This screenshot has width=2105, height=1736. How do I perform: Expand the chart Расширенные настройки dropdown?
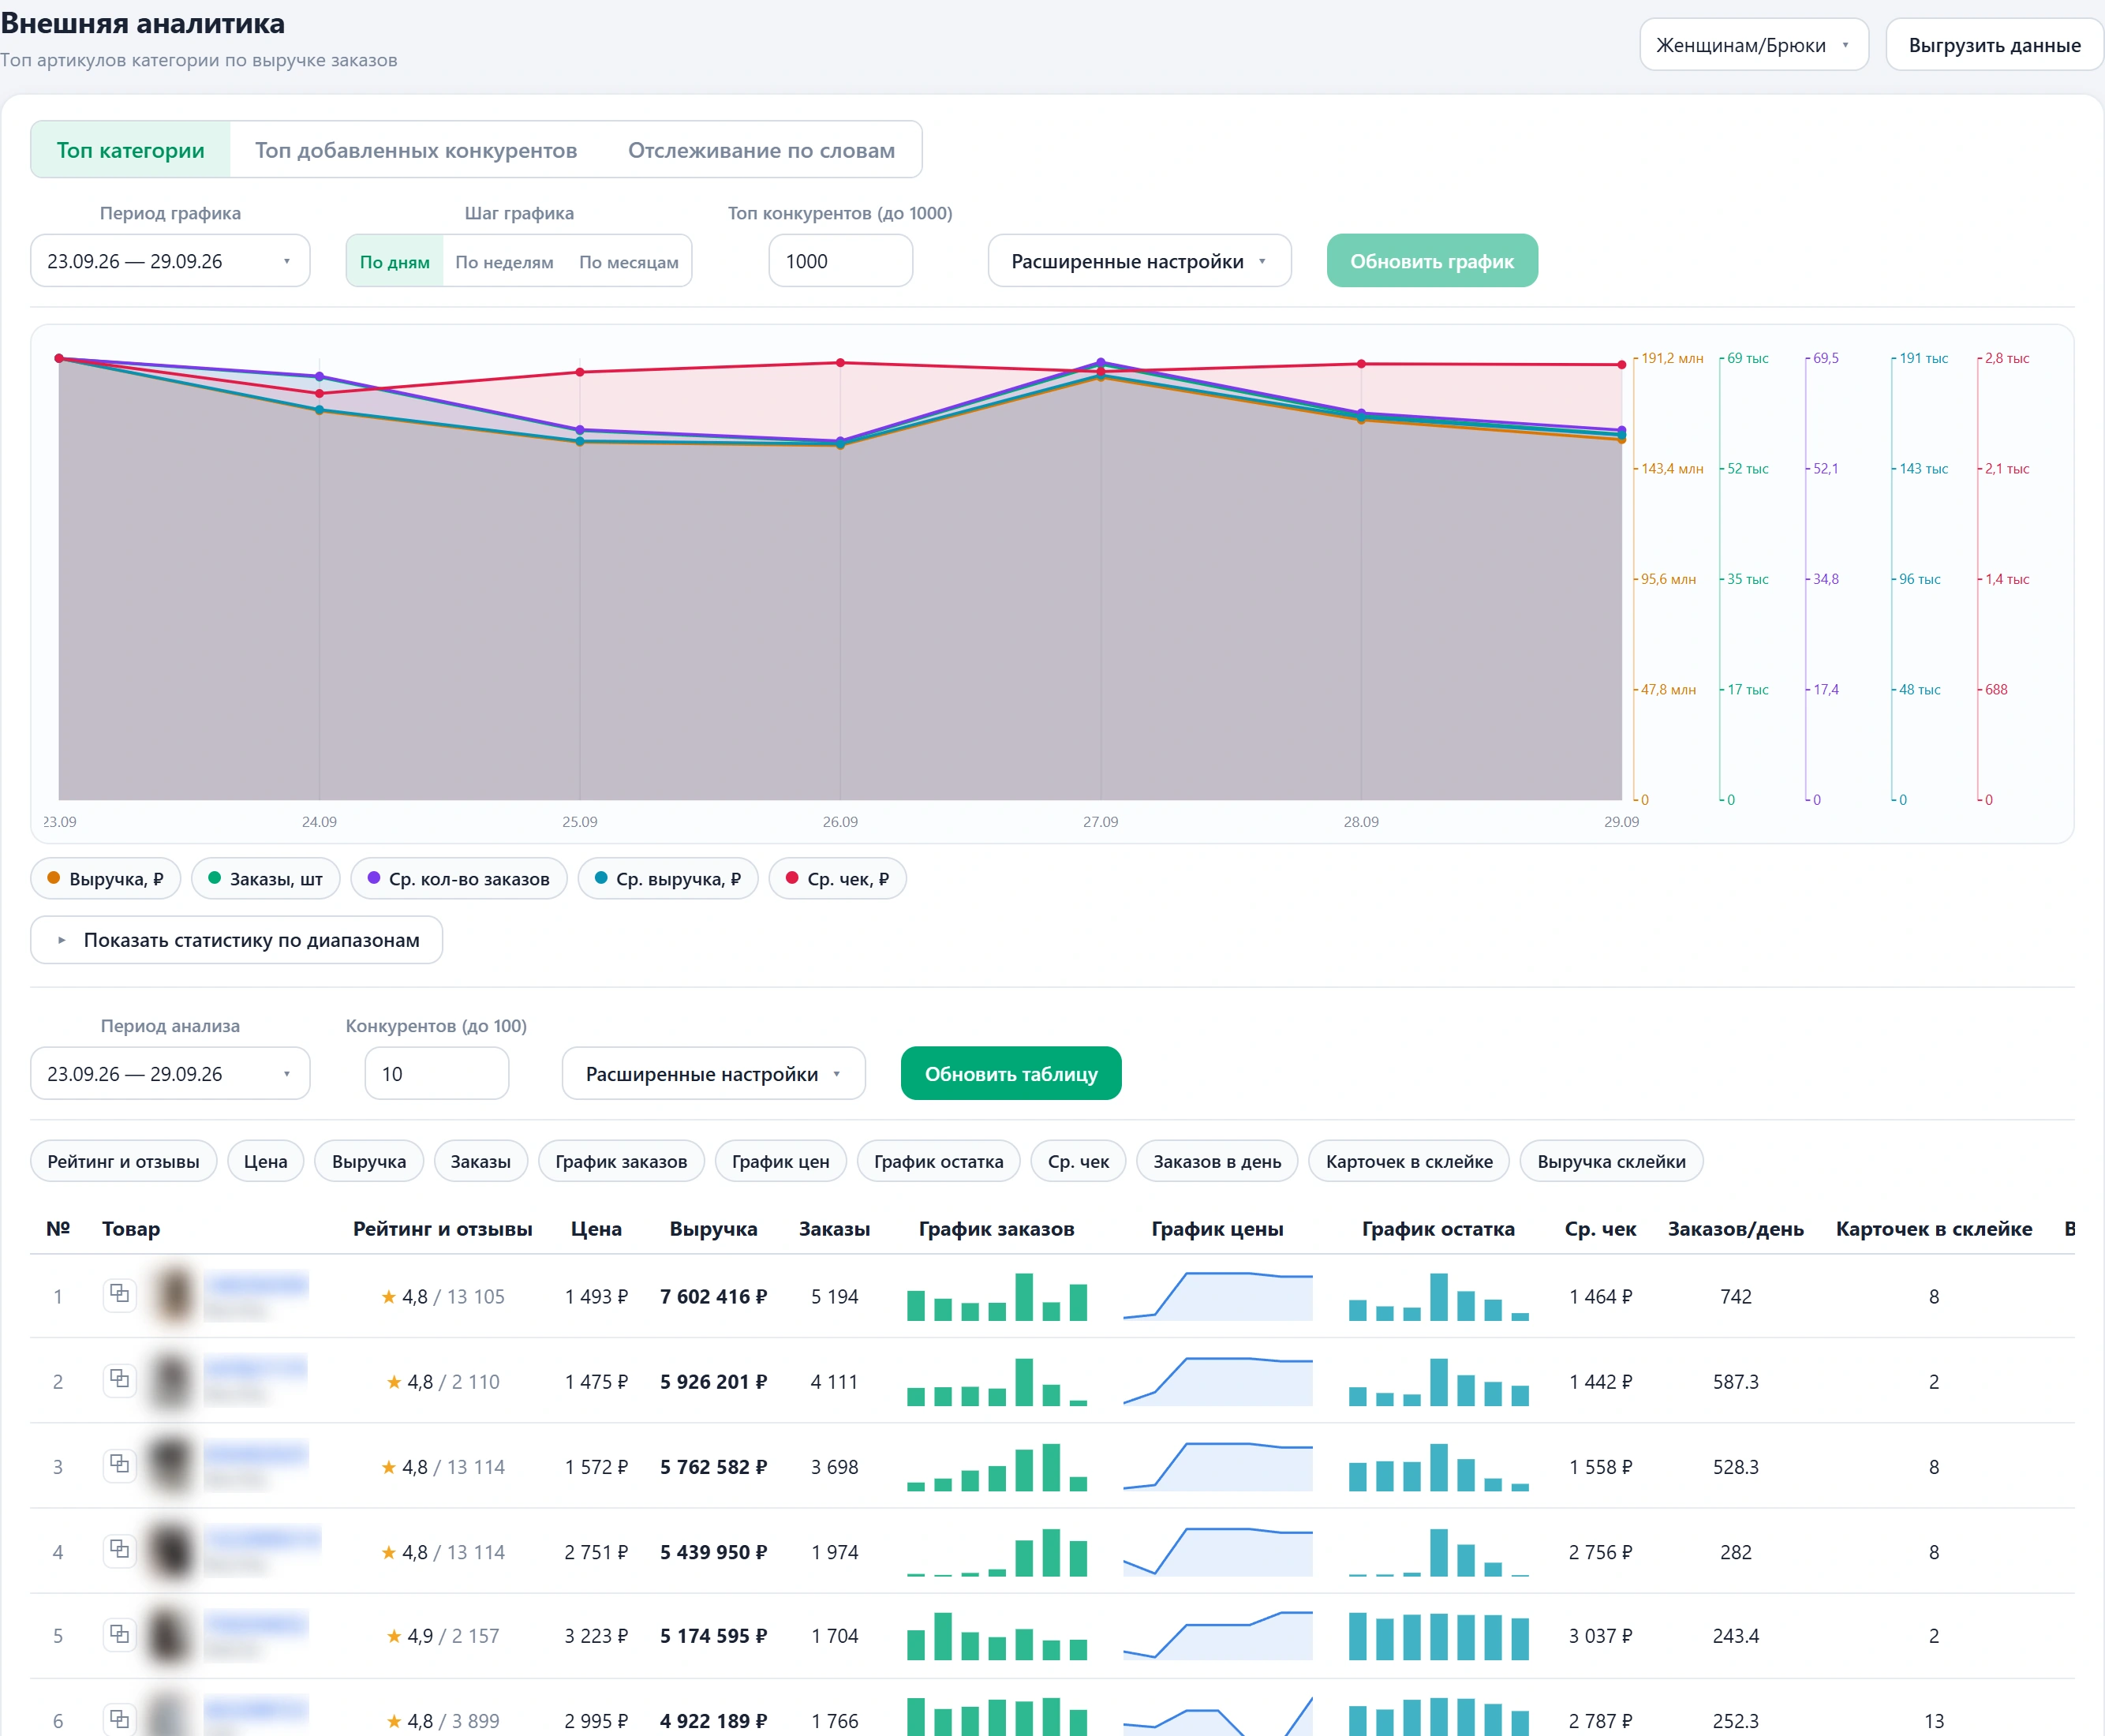(1139, 261)
